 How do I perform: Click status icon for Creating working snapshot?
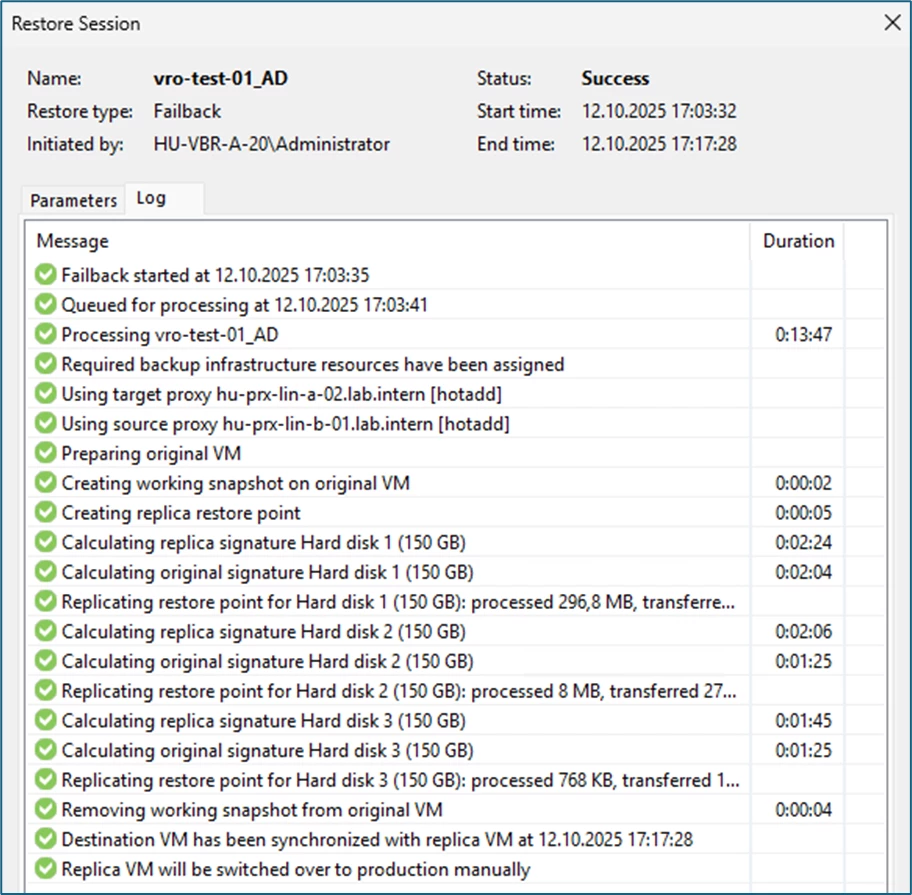pos(45,483)
